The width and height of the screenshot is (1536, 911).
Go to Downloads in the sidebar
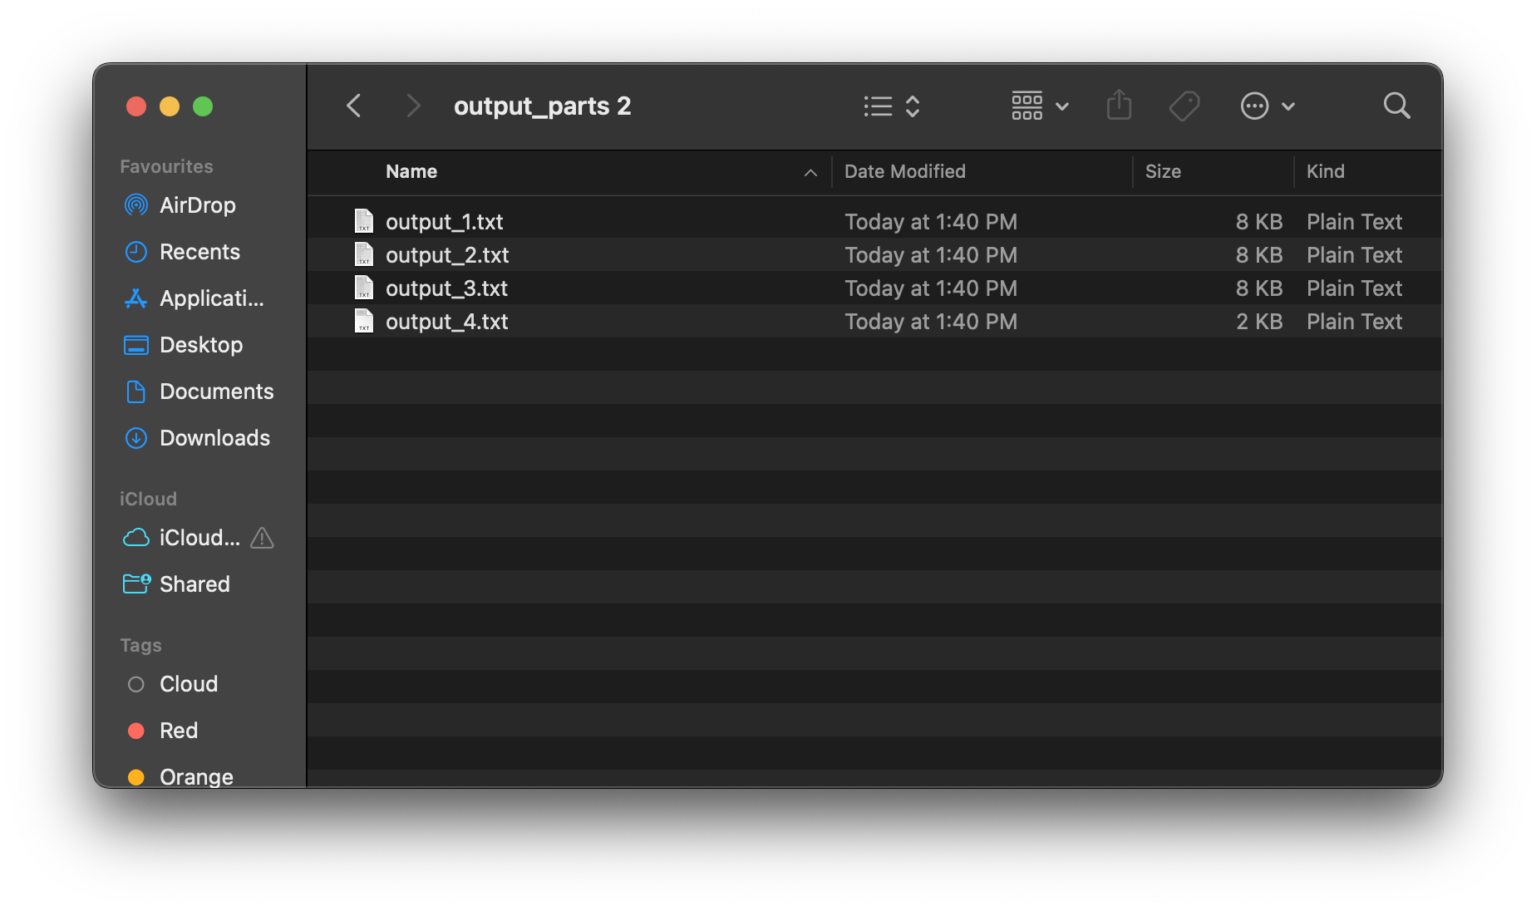click(214, 438)
